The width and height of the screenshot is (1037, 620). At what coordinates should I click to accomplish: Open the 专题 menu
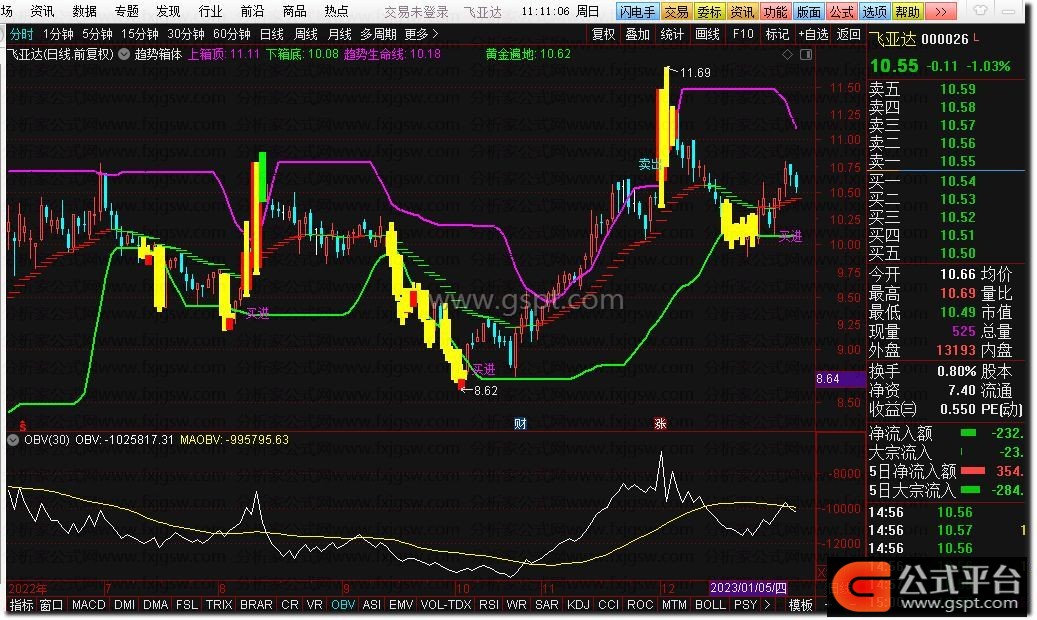coord(126,11)
